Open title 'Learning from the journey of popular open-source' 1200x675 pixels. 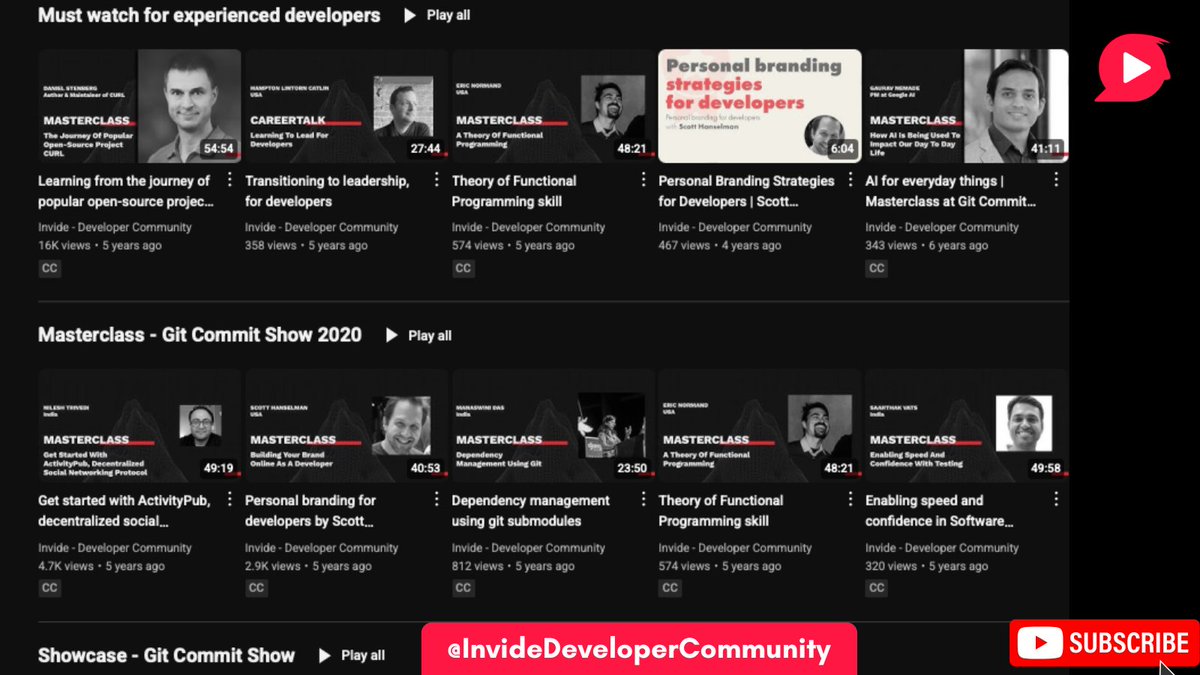[x=126, y=191]
